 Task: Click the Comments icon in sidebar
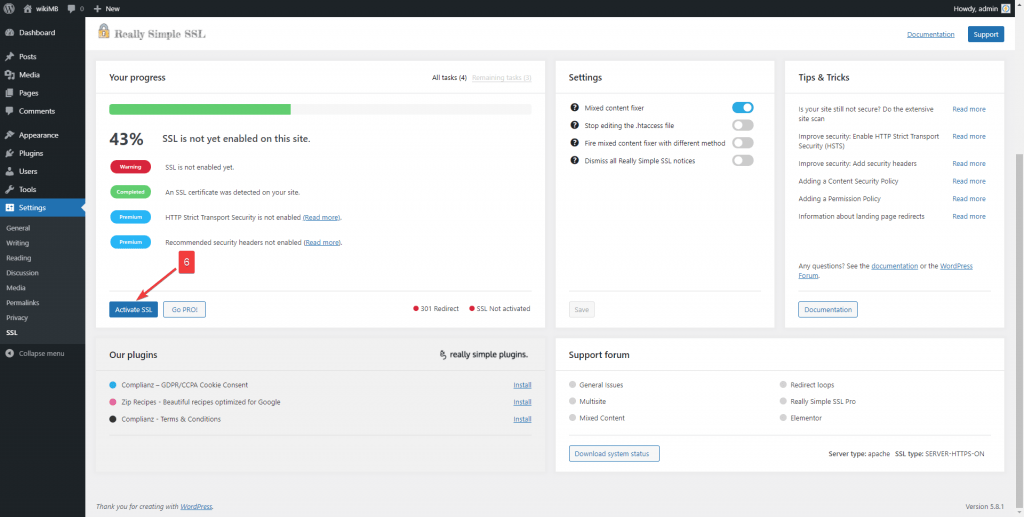point(9,111)
